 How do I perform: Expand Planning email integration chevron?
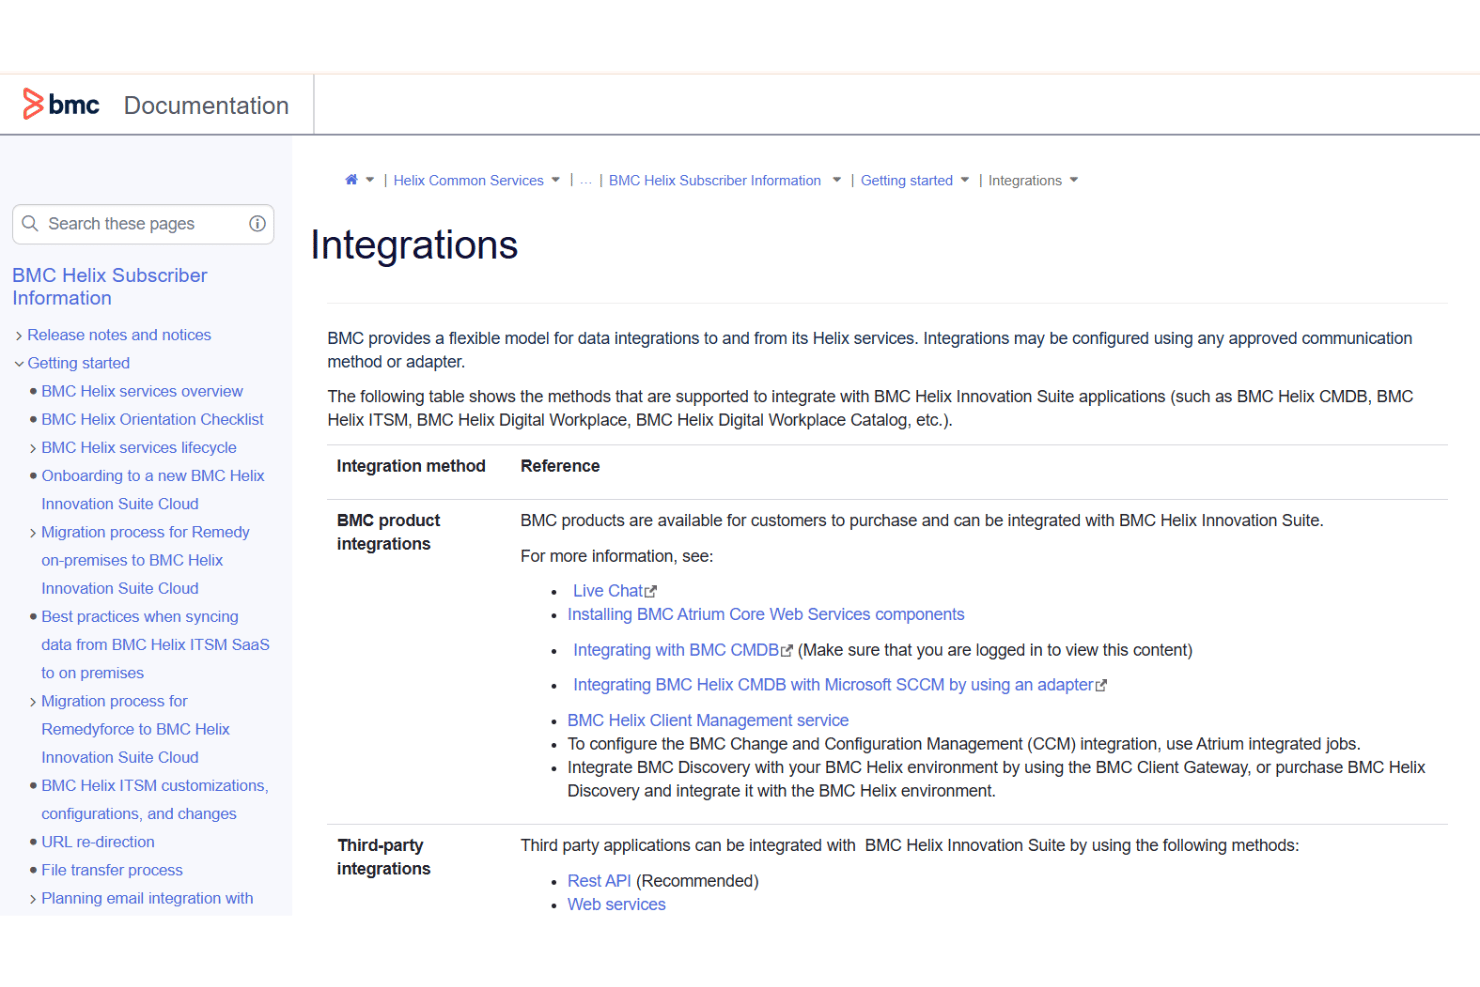point(33,899)
